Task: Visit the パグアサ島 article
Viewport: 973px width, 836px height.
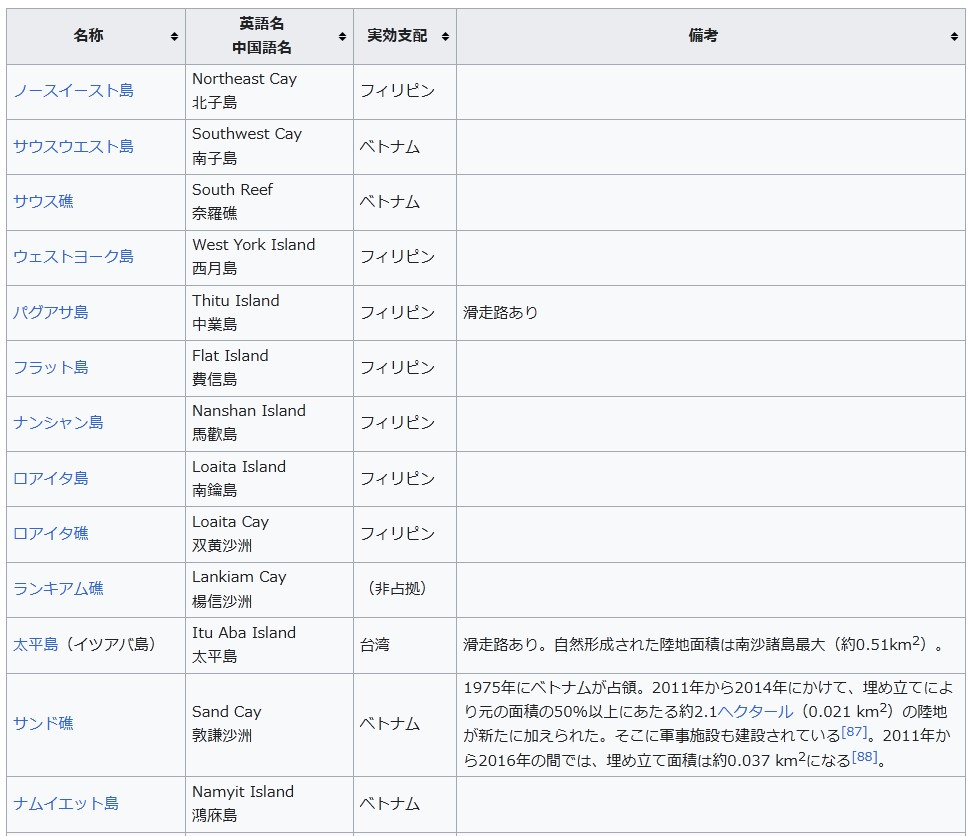Action: coord(51,312)
